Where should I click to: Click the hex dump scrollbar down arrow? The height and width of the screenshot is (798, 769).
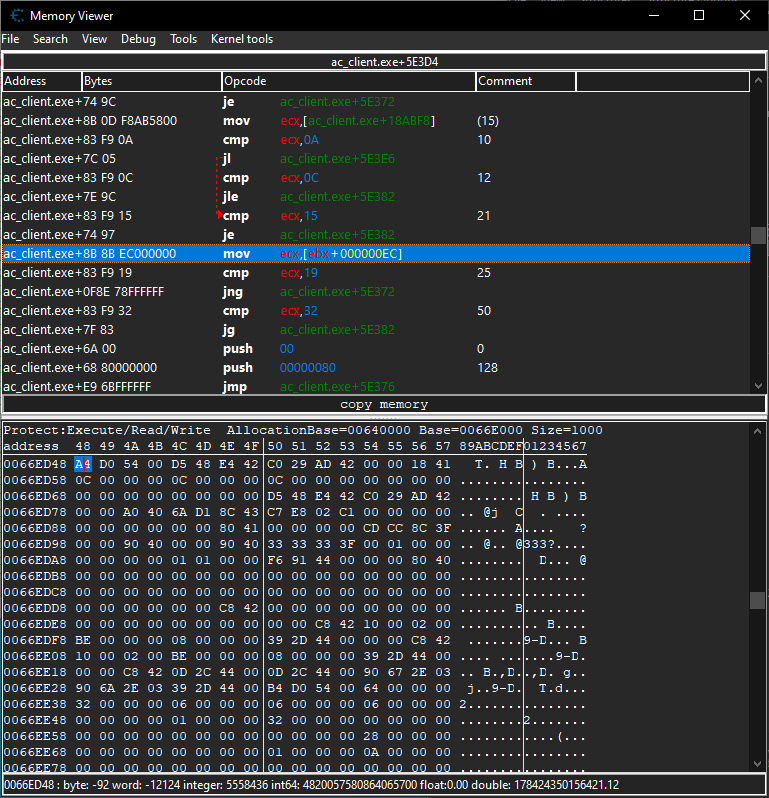click(759, 765)
